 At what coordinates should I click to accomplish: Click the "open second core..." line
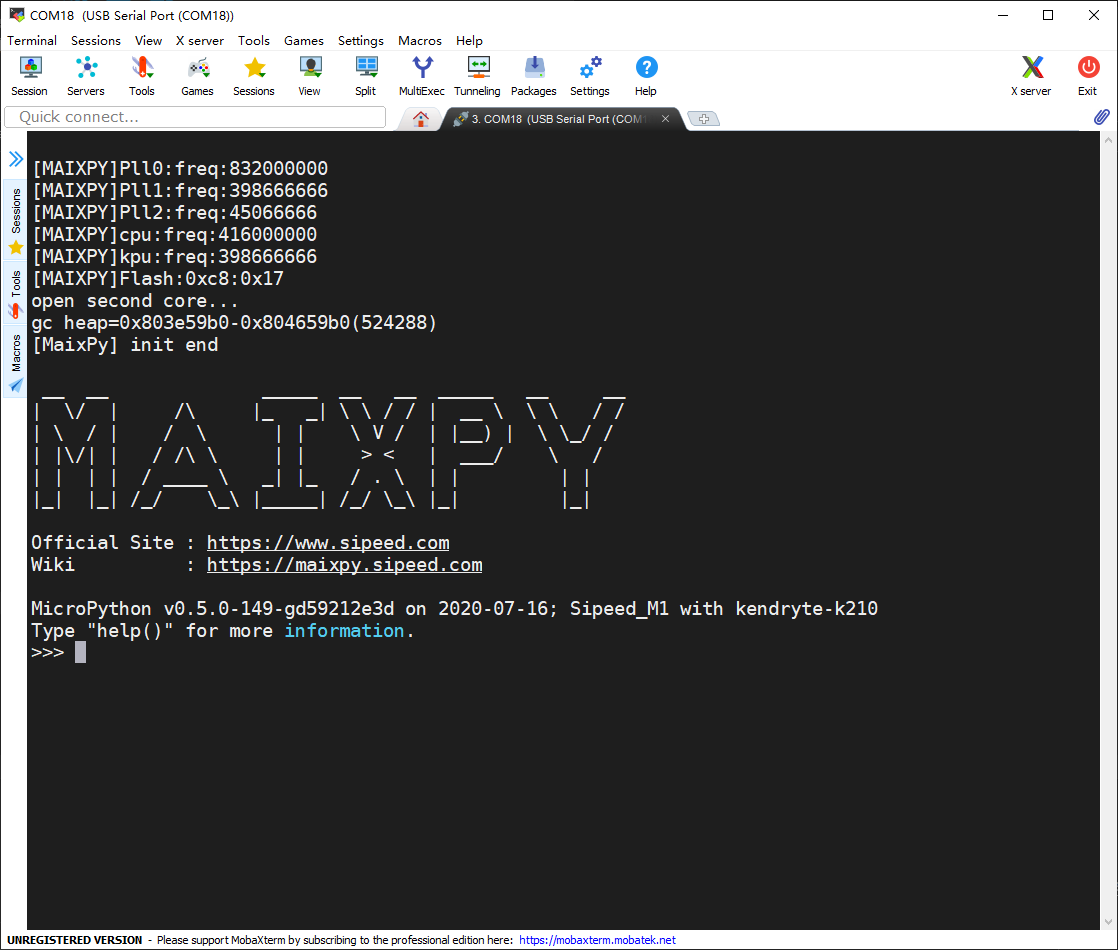tap(135, 301)
